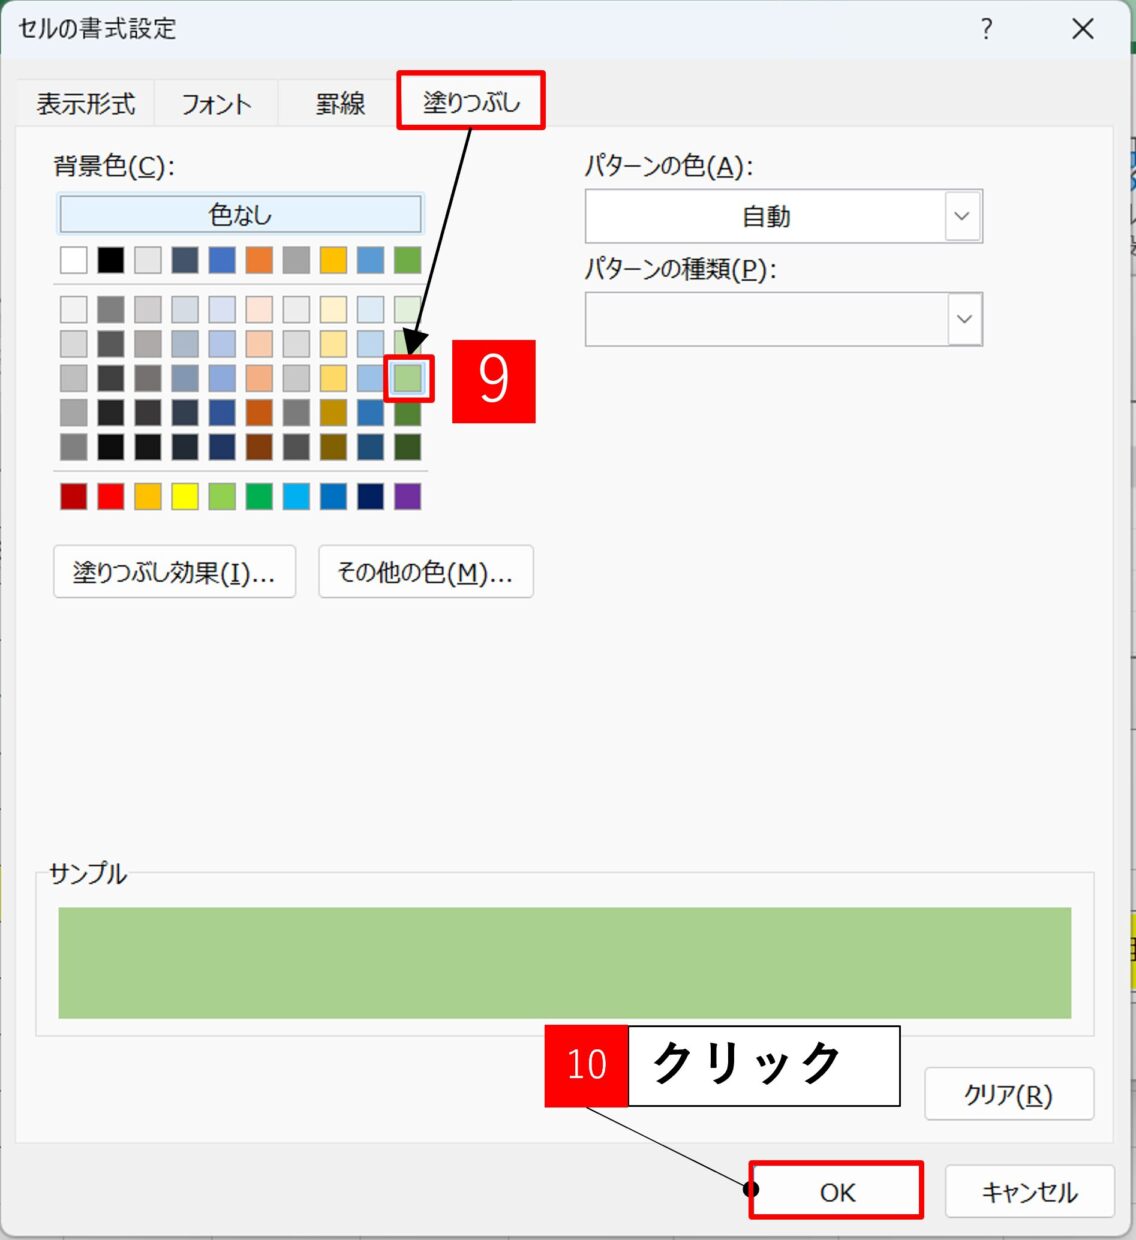Choose green in standard colors row
This screenshot has width=1136, height=1240.
[x=259, y=496]
